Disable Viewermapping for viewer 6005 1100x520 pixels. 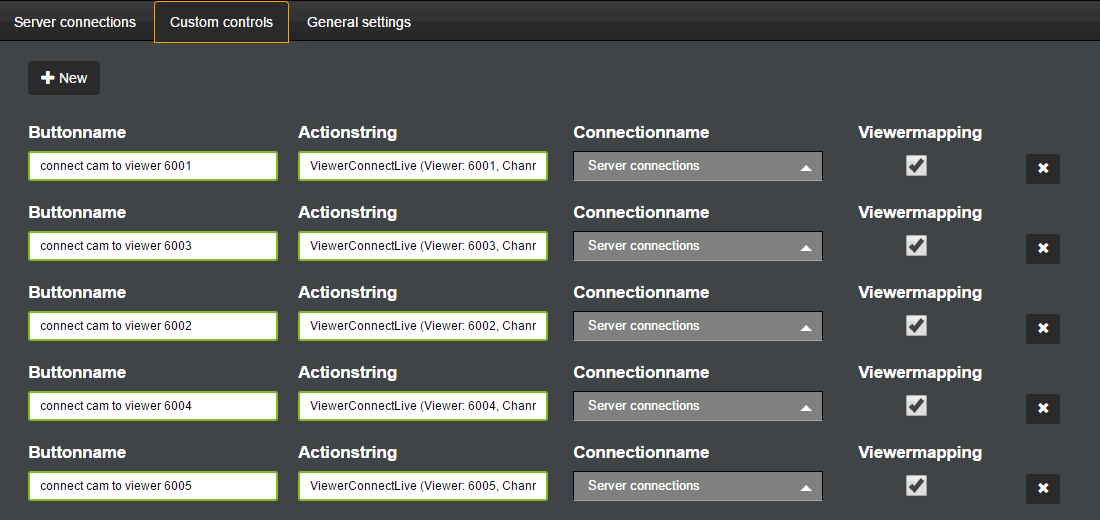pyautogui.click(x=916, y=486)
